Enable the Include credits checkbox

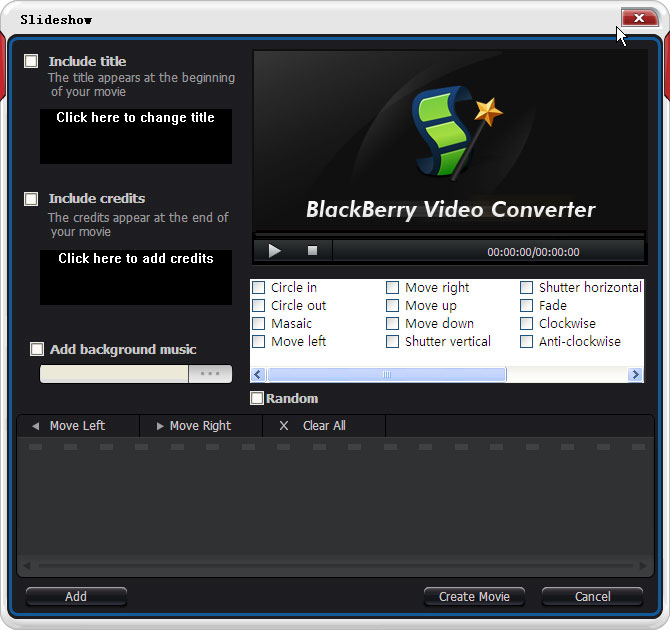coord(31,199)
